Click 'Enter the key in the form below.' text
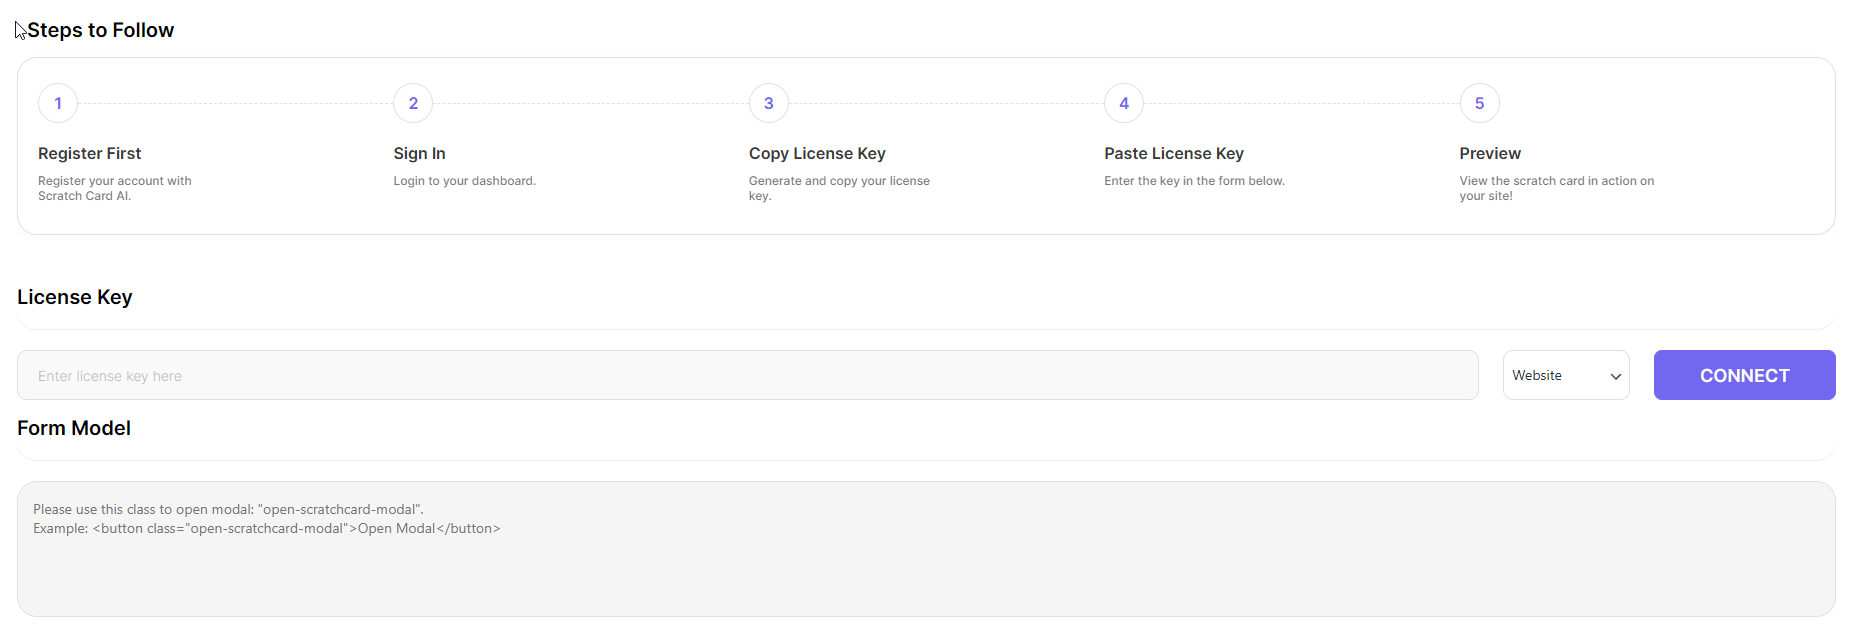The image size is (1862, 628). point(1195,181)
